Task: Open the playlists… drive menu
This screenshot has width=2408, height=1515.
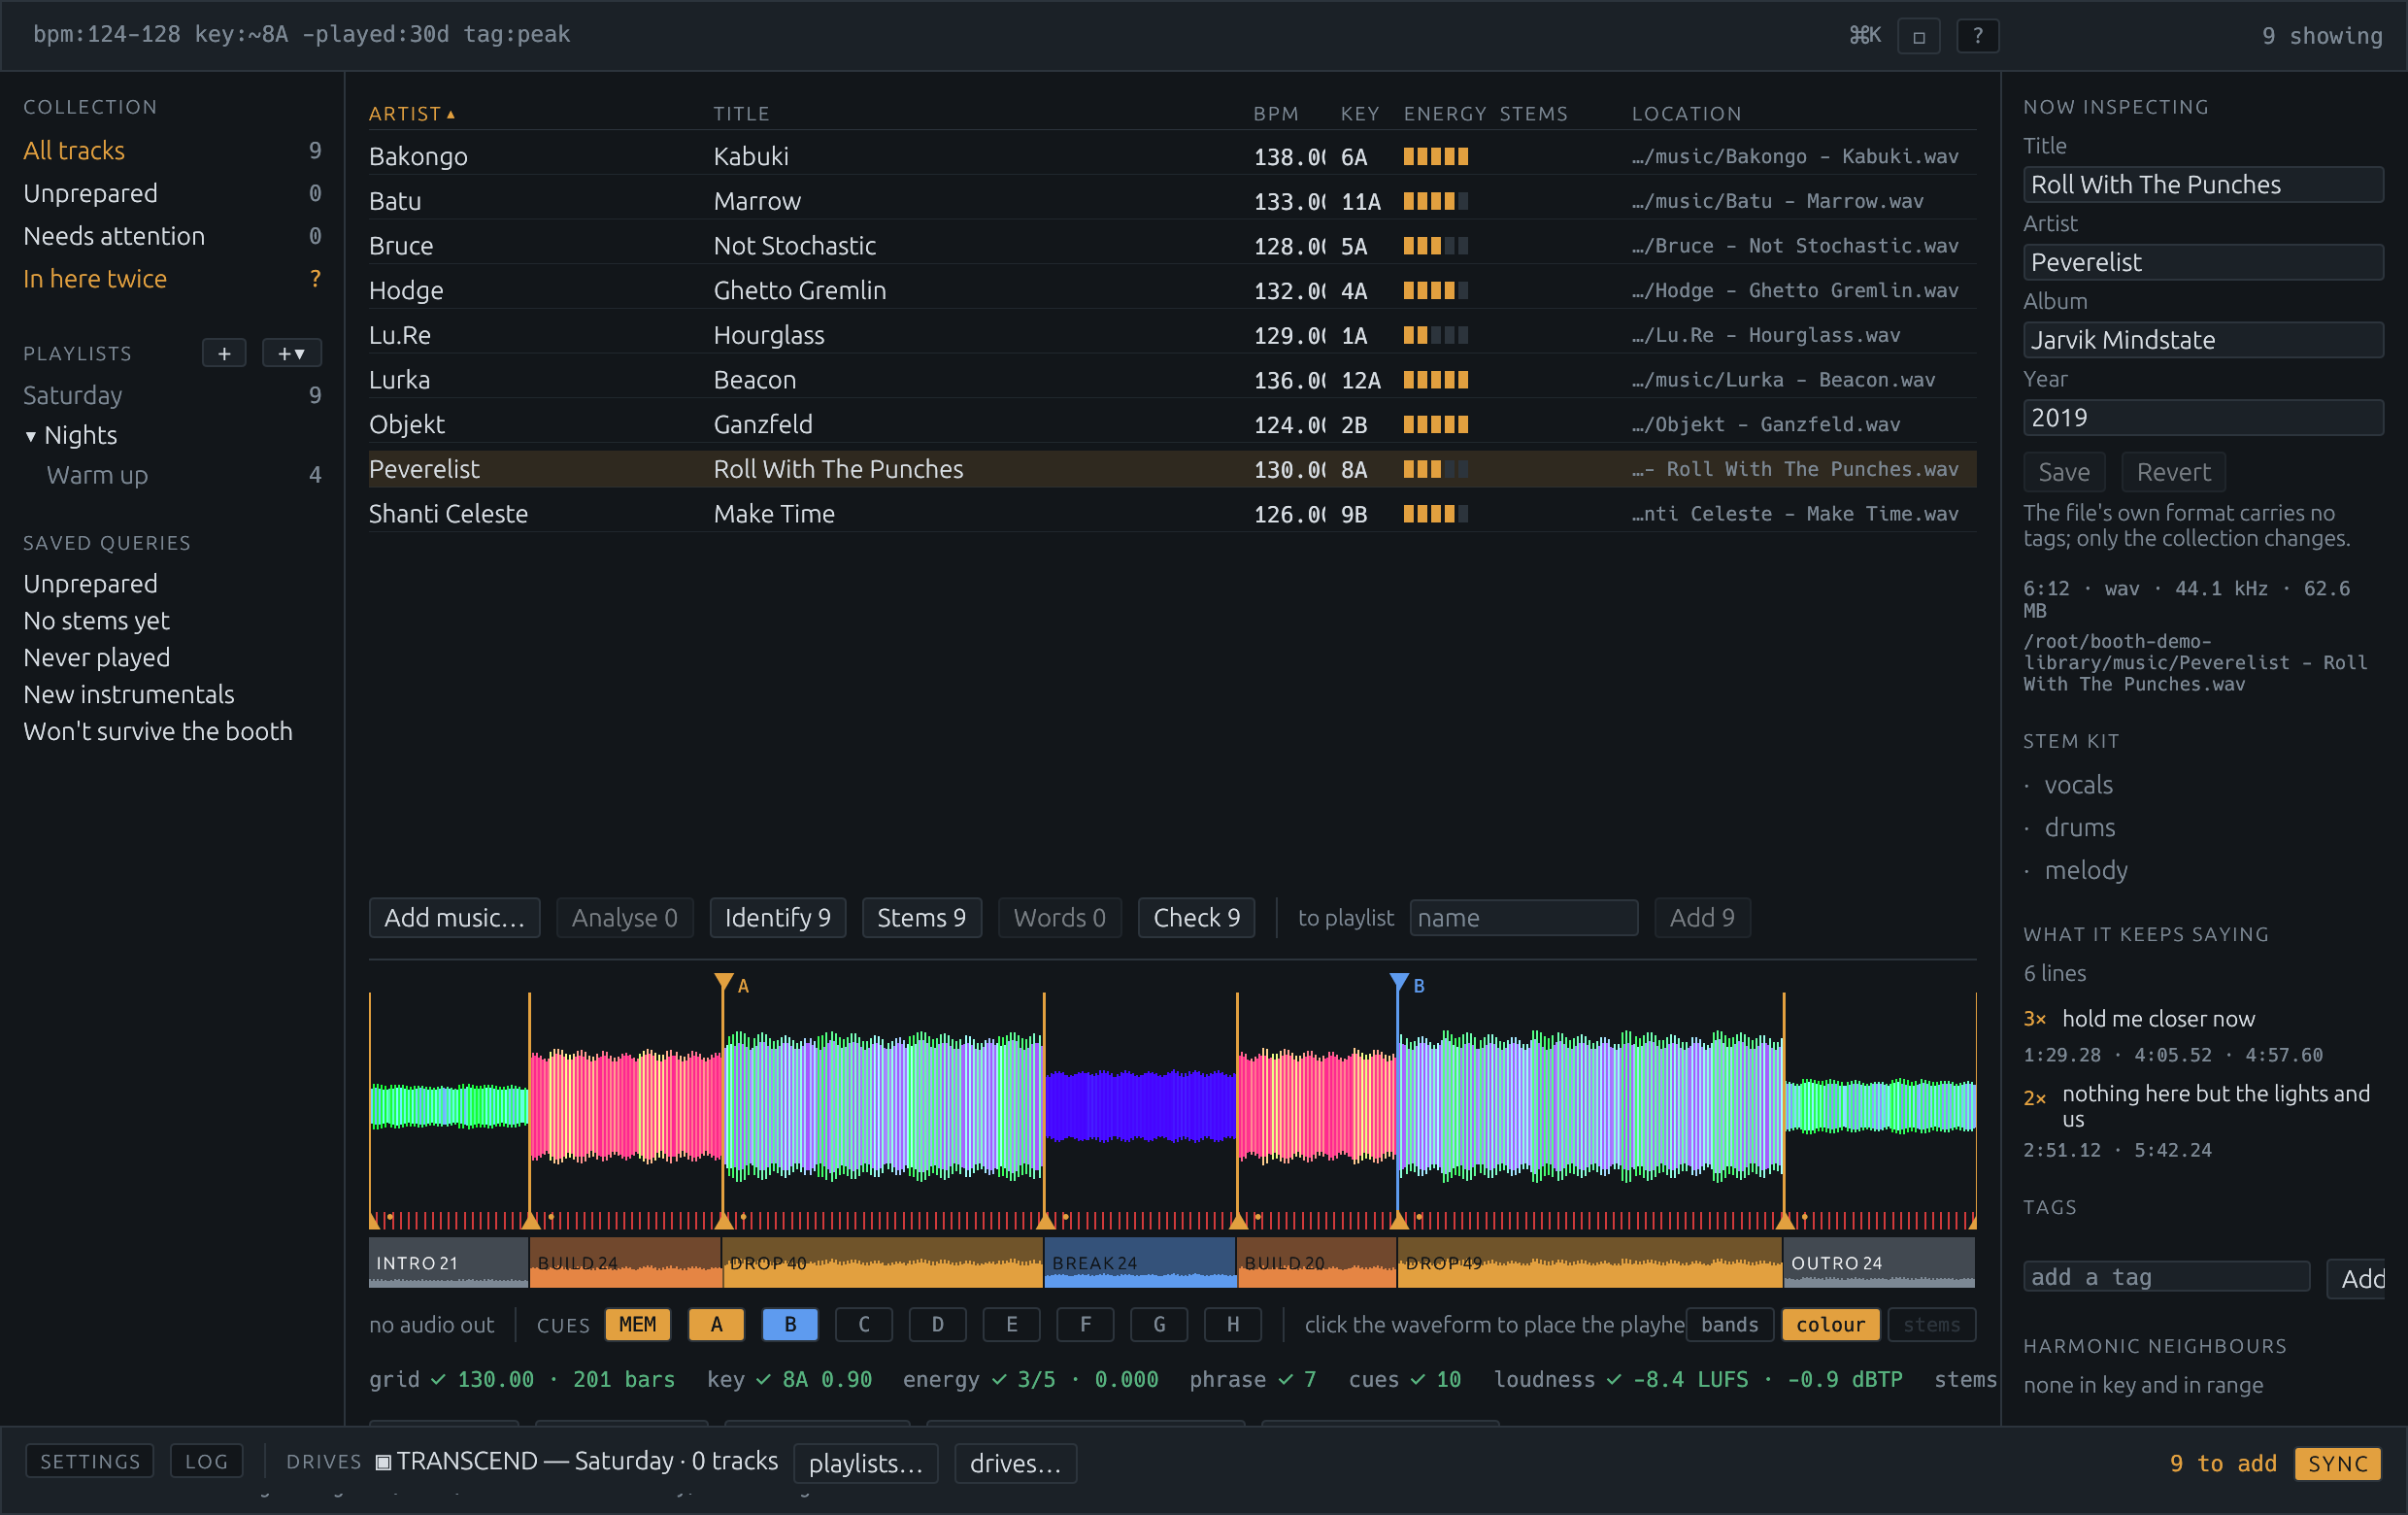Action: coord(865,1463)
